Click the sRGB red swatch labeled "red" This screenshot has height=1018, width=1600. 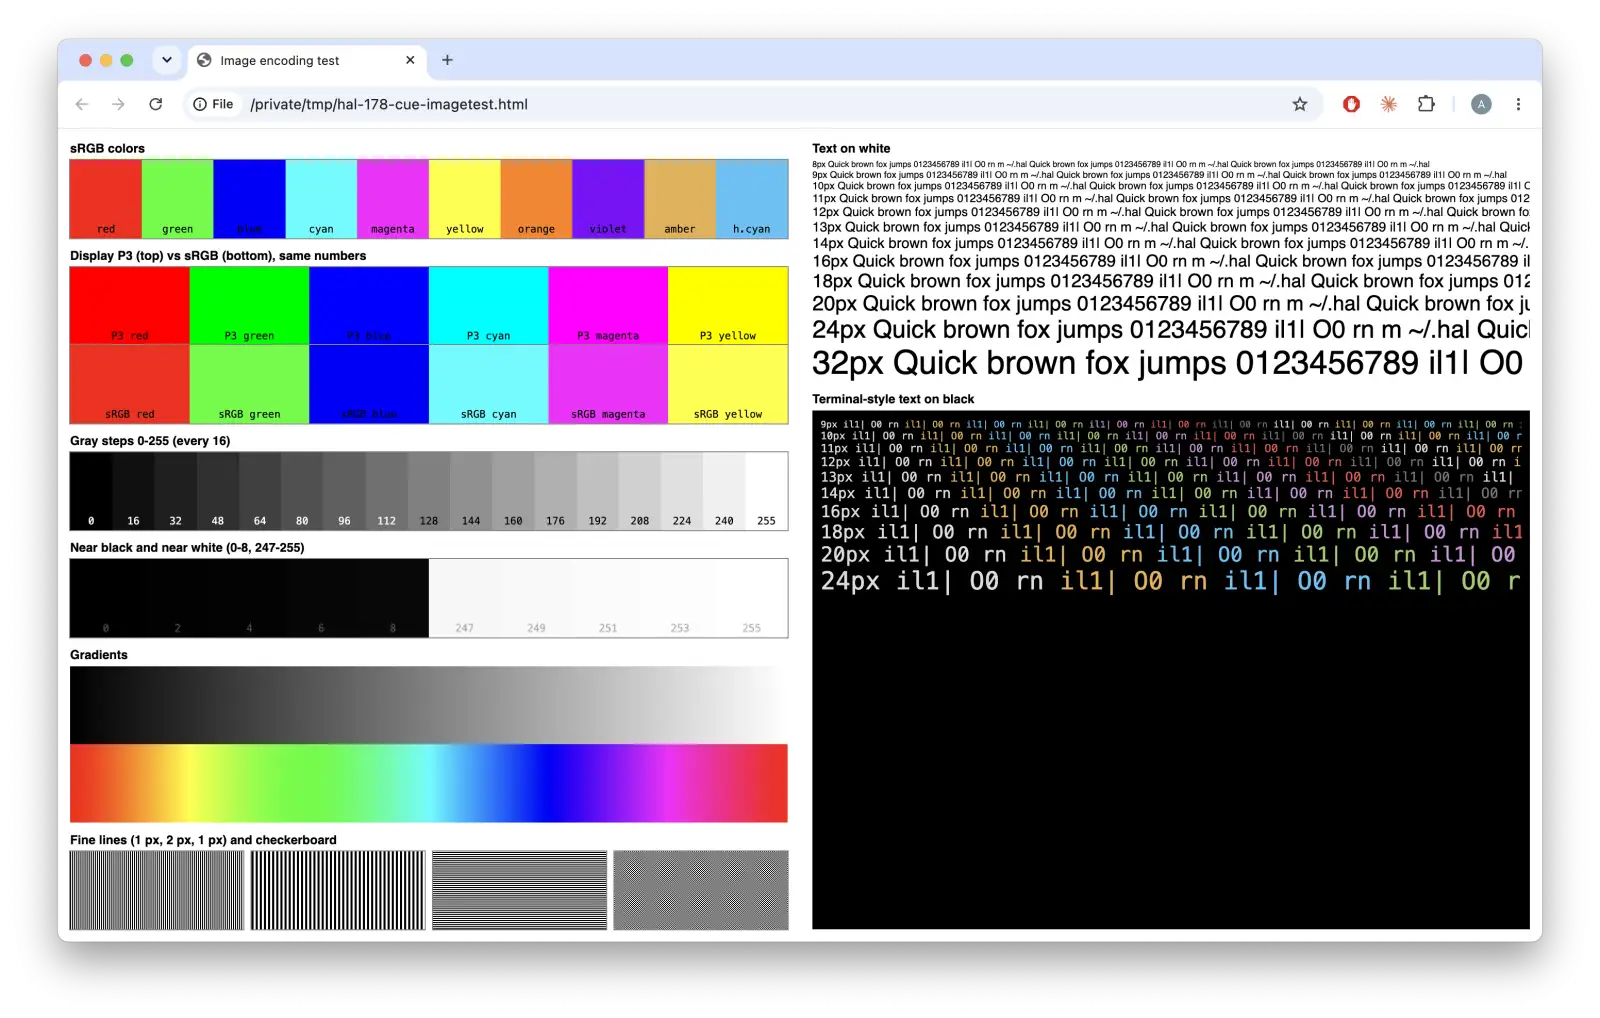(x=106, y=199)
